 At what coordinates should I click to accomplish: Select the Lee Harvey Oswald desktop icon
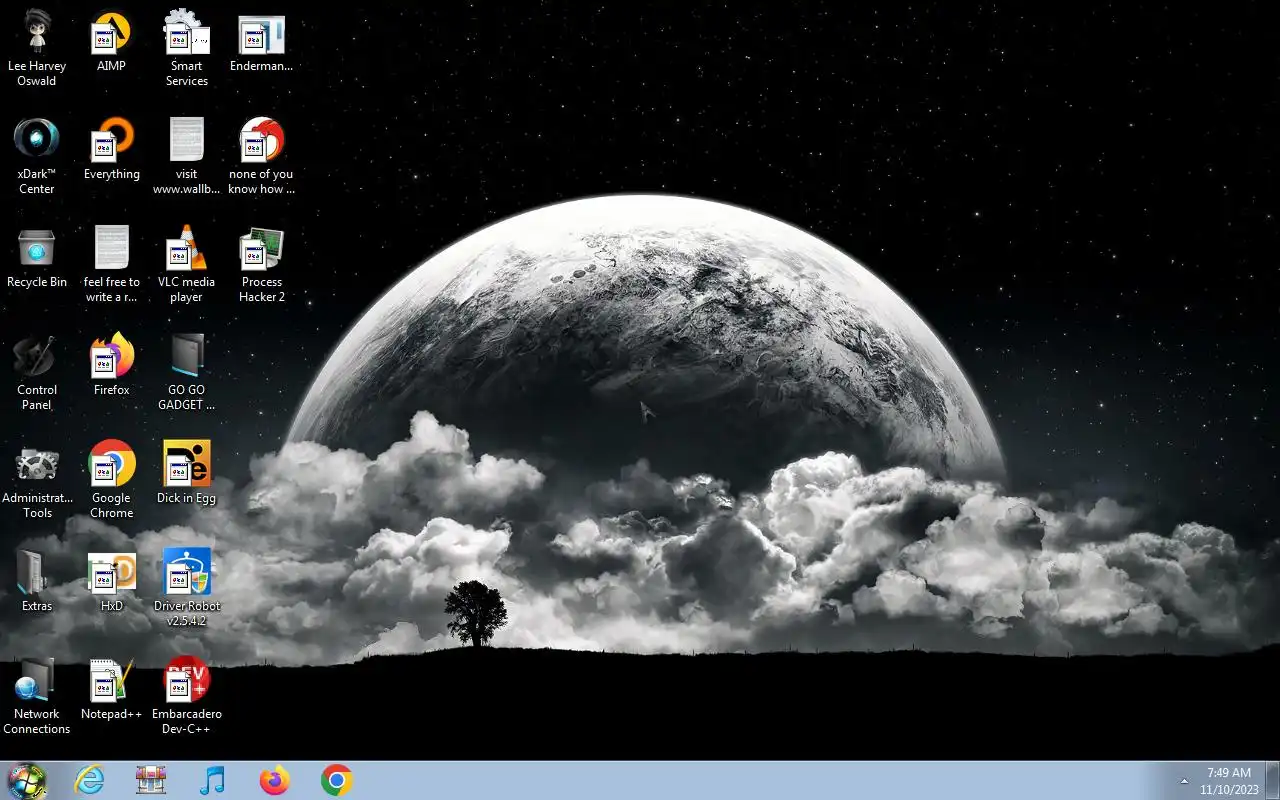coord(37,49)
